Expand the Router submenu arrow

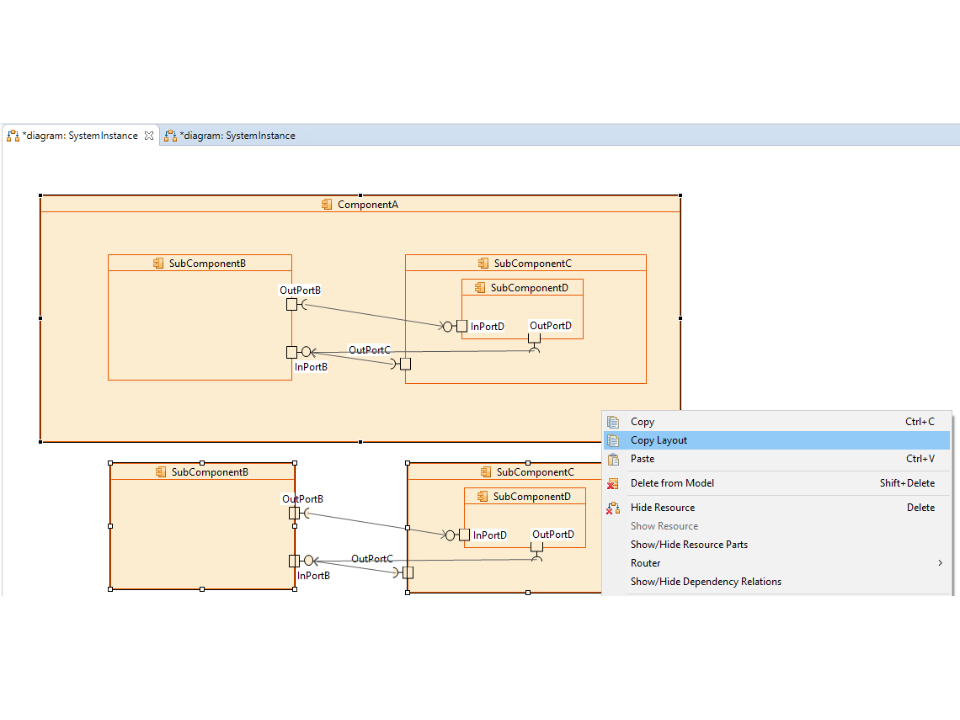tap(940, 563)
